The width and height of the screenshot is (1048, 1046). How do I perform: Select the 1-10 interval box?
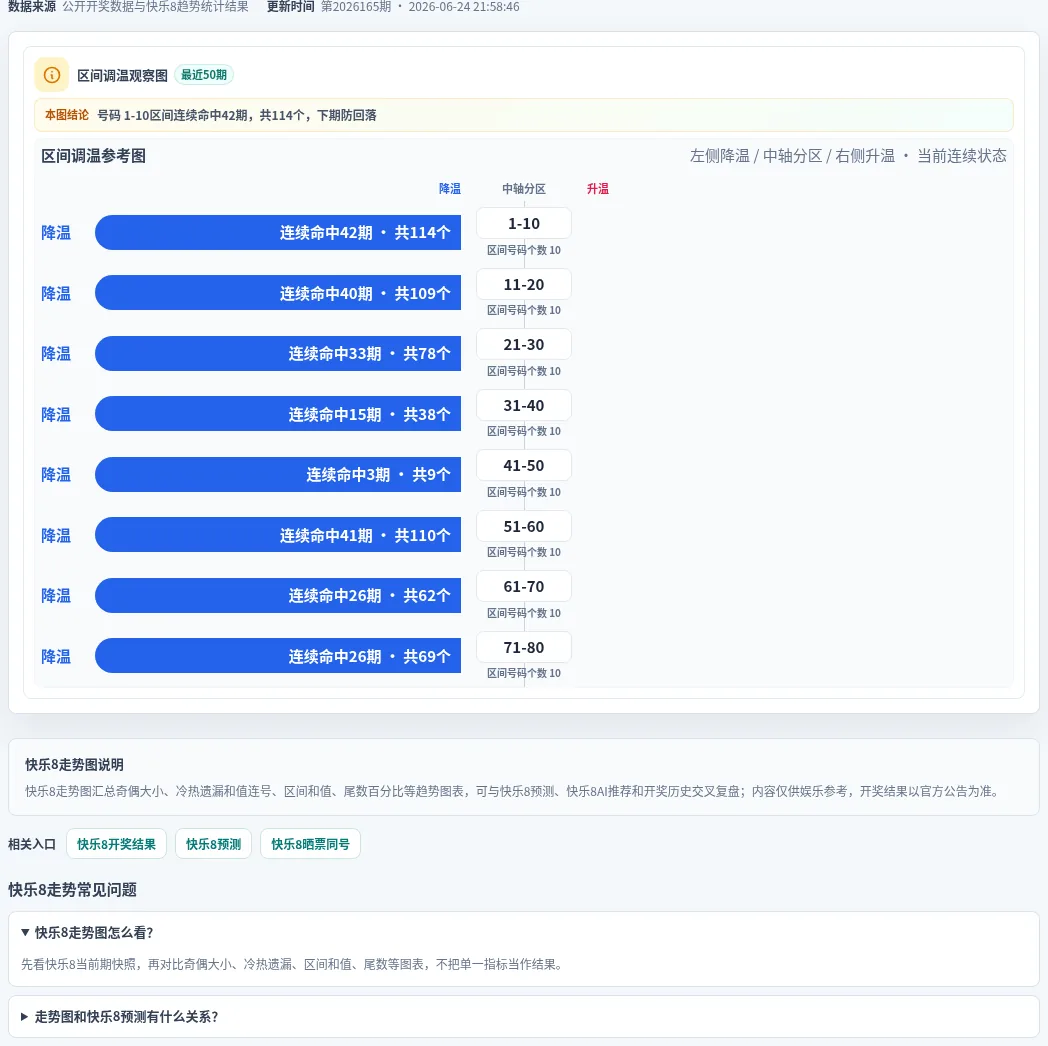click(x=524, y=223)
